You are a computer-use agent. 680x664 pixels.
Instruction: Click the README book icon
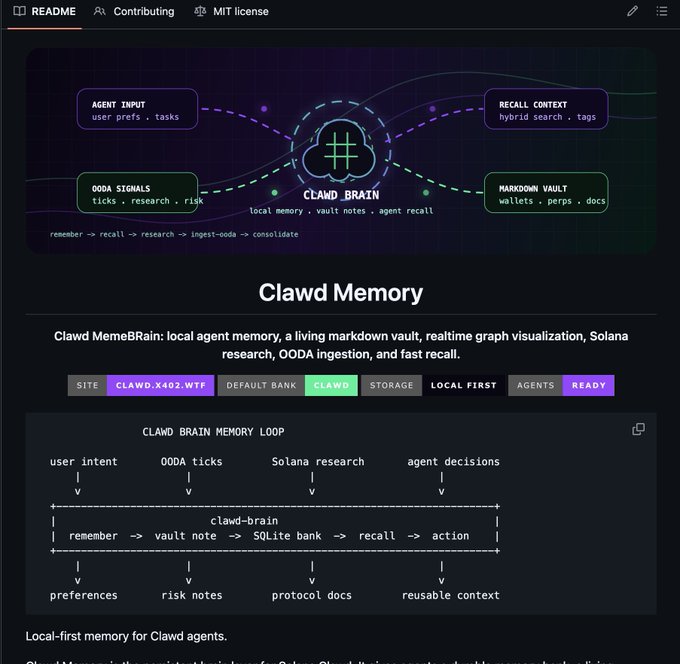pyautogui.click(x=20, y=11)
